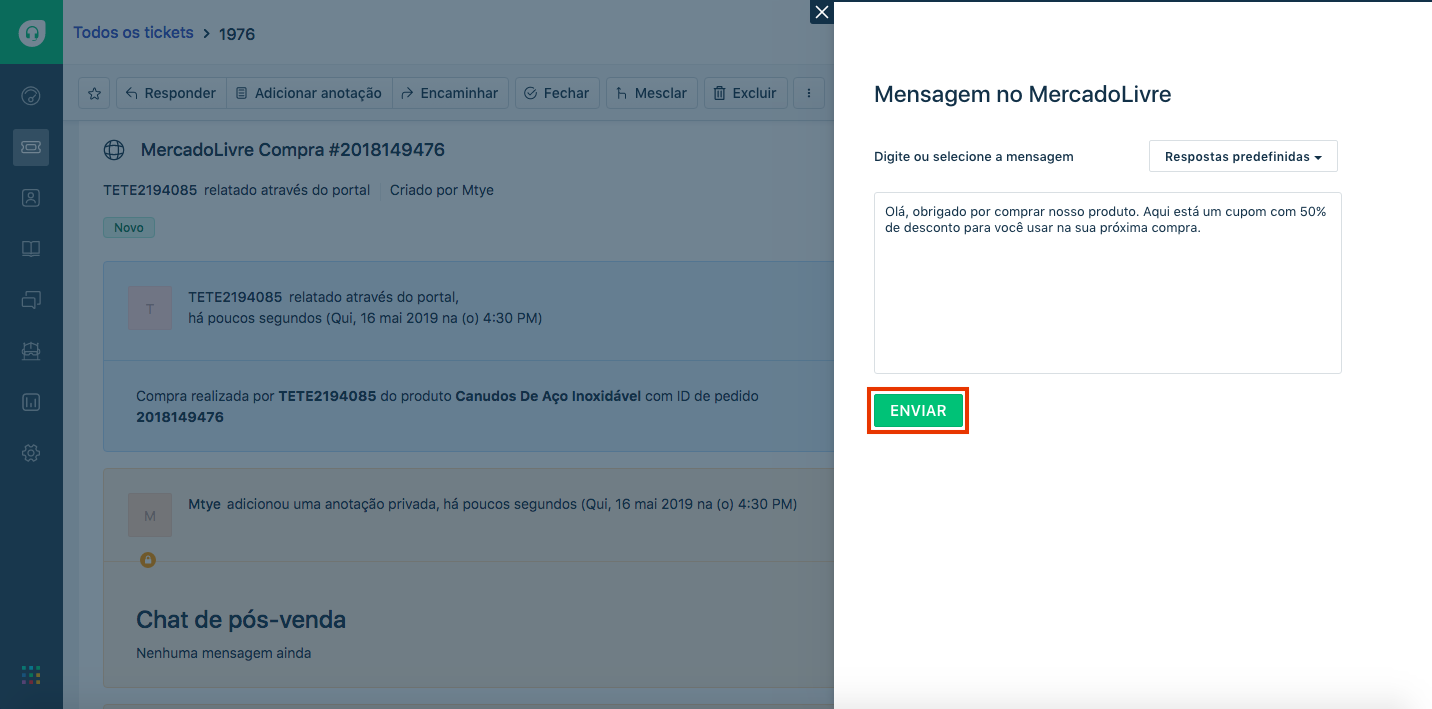Star this ticket with the star icon
1432x709 pixels.
[x=94, y=93]
